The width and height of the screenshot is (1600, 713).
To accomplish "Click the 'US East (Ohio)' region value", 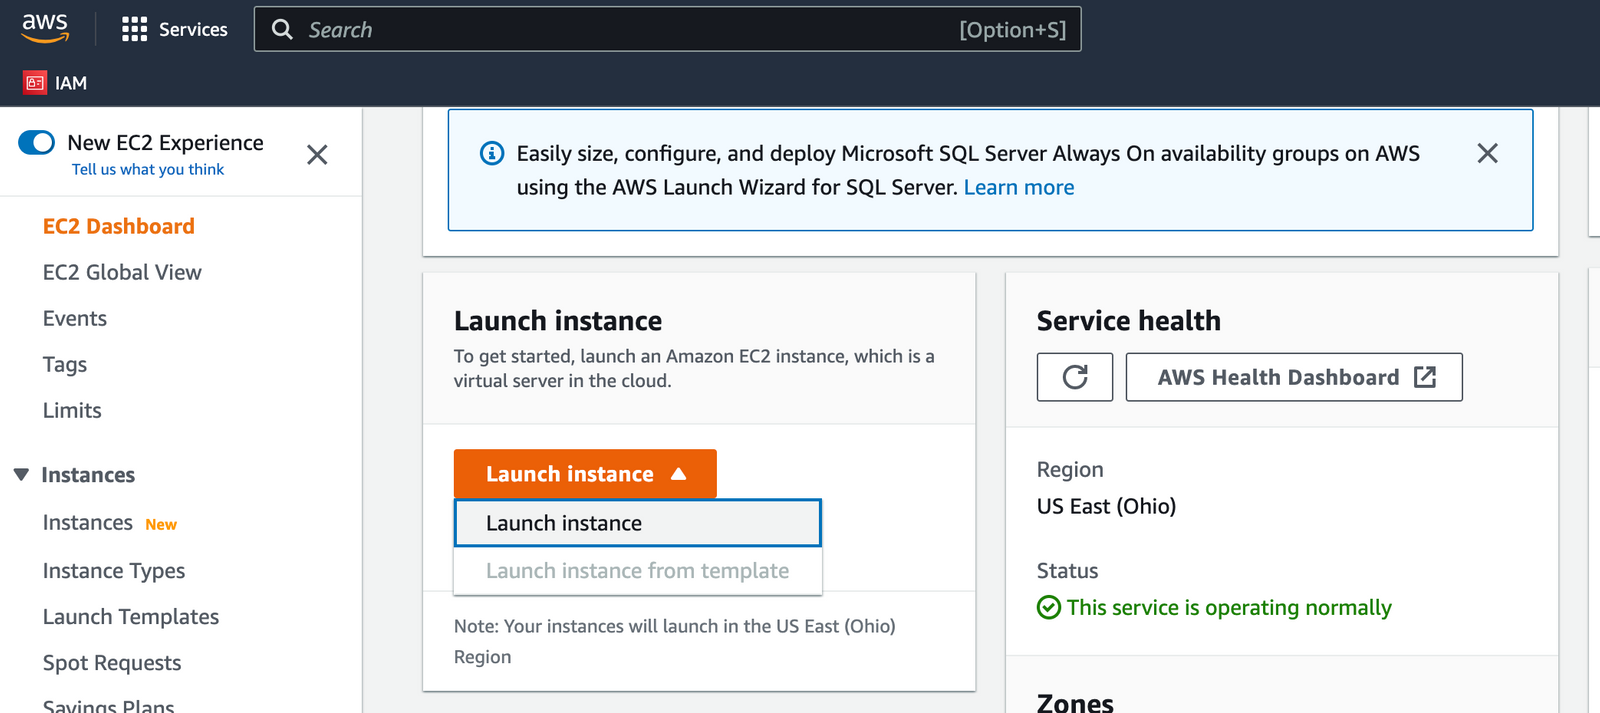I will click(x=1106, y=506).
